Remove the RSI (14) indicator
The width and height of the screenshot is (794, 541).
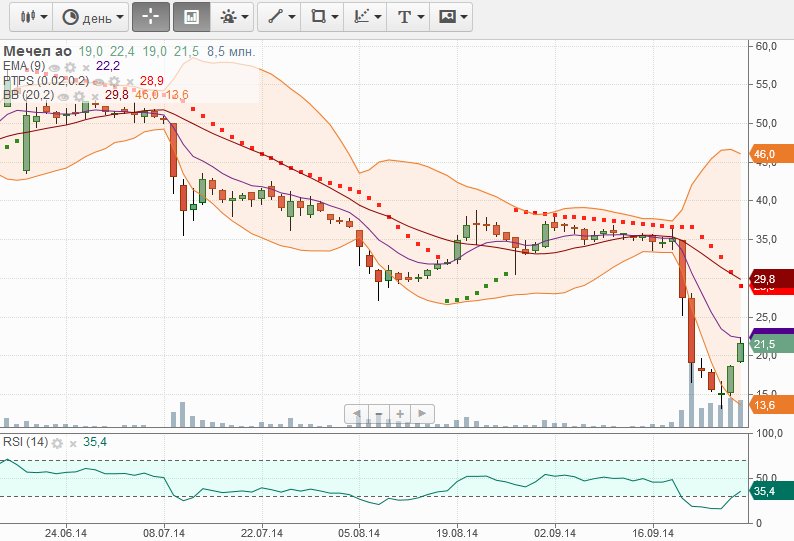tap(73, 442)
